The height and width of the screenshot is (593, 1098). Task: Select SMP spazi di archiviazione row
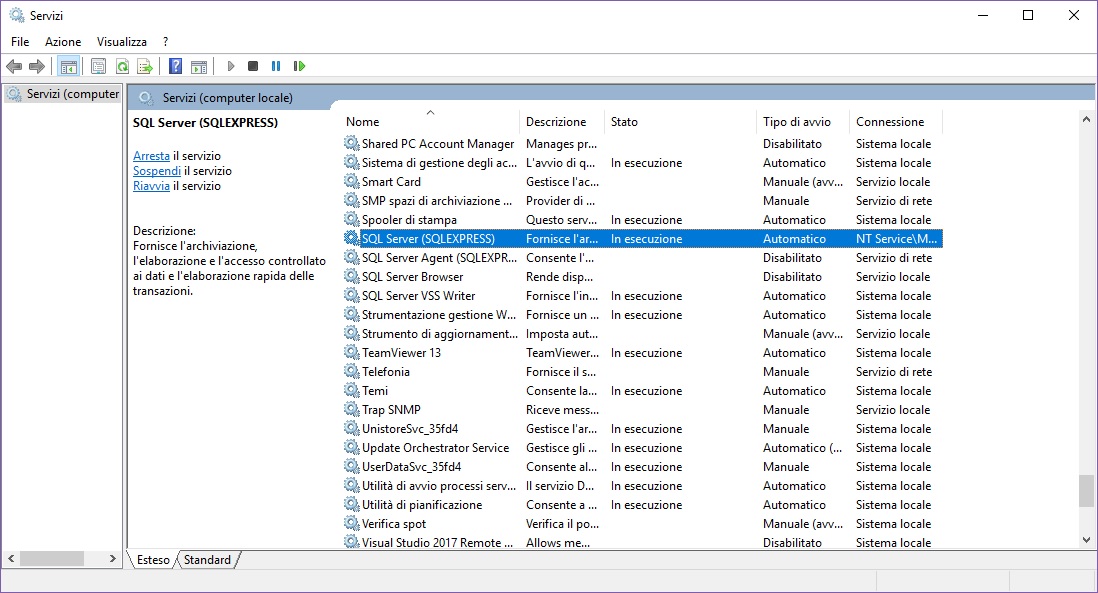643,200
